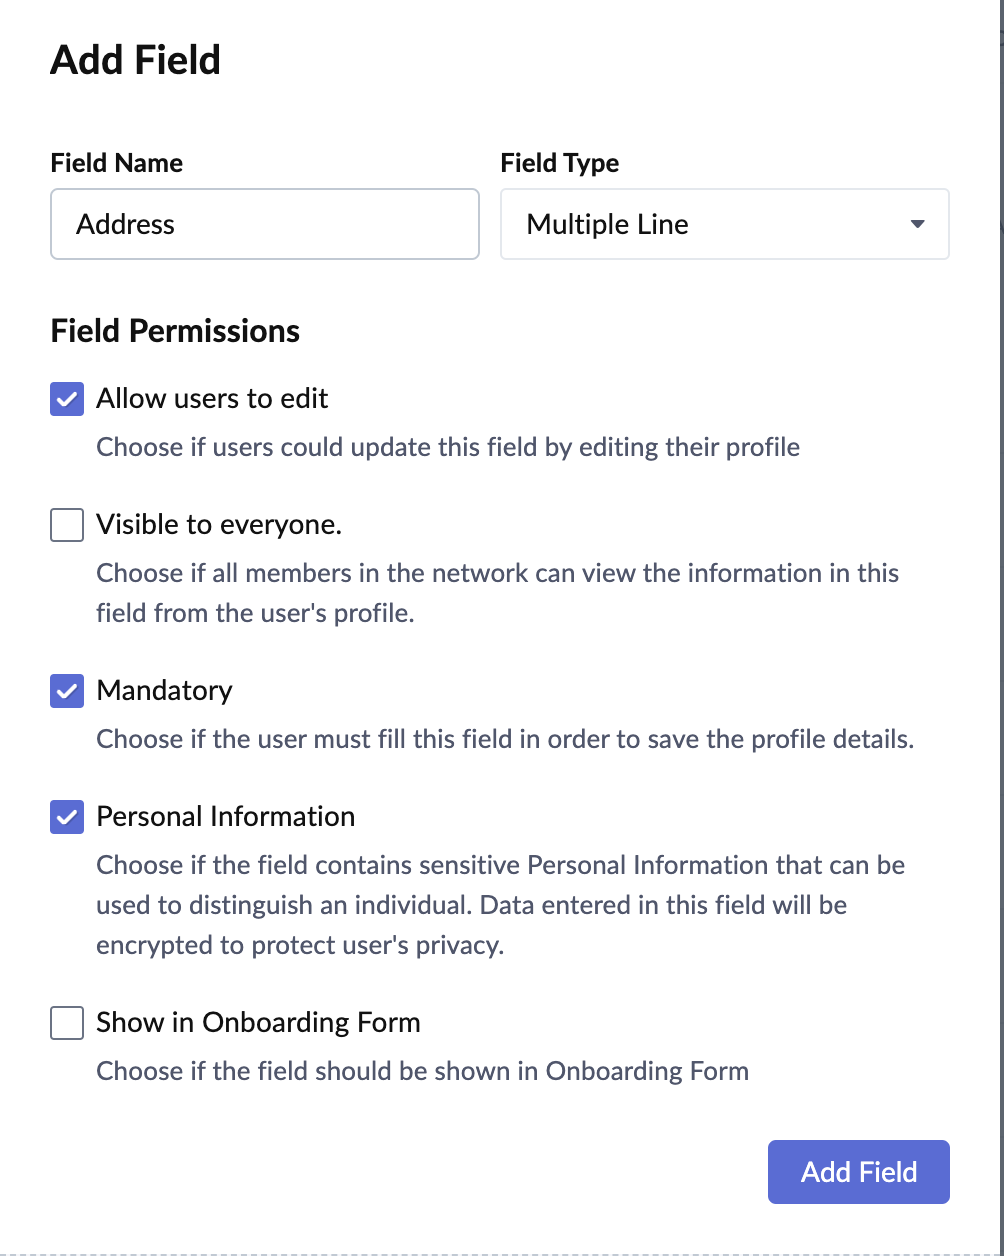Click the 'Mandatory' label text
The width and height of the screenshot is (1004, 1256).
point(164,690)
